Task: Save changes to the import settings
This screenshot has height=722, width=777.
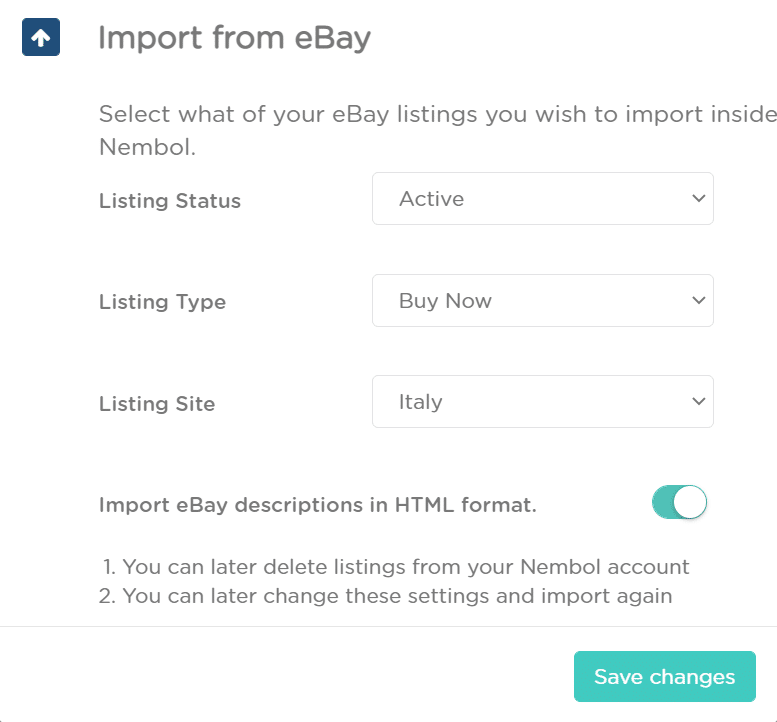Action: click(665, 676)
